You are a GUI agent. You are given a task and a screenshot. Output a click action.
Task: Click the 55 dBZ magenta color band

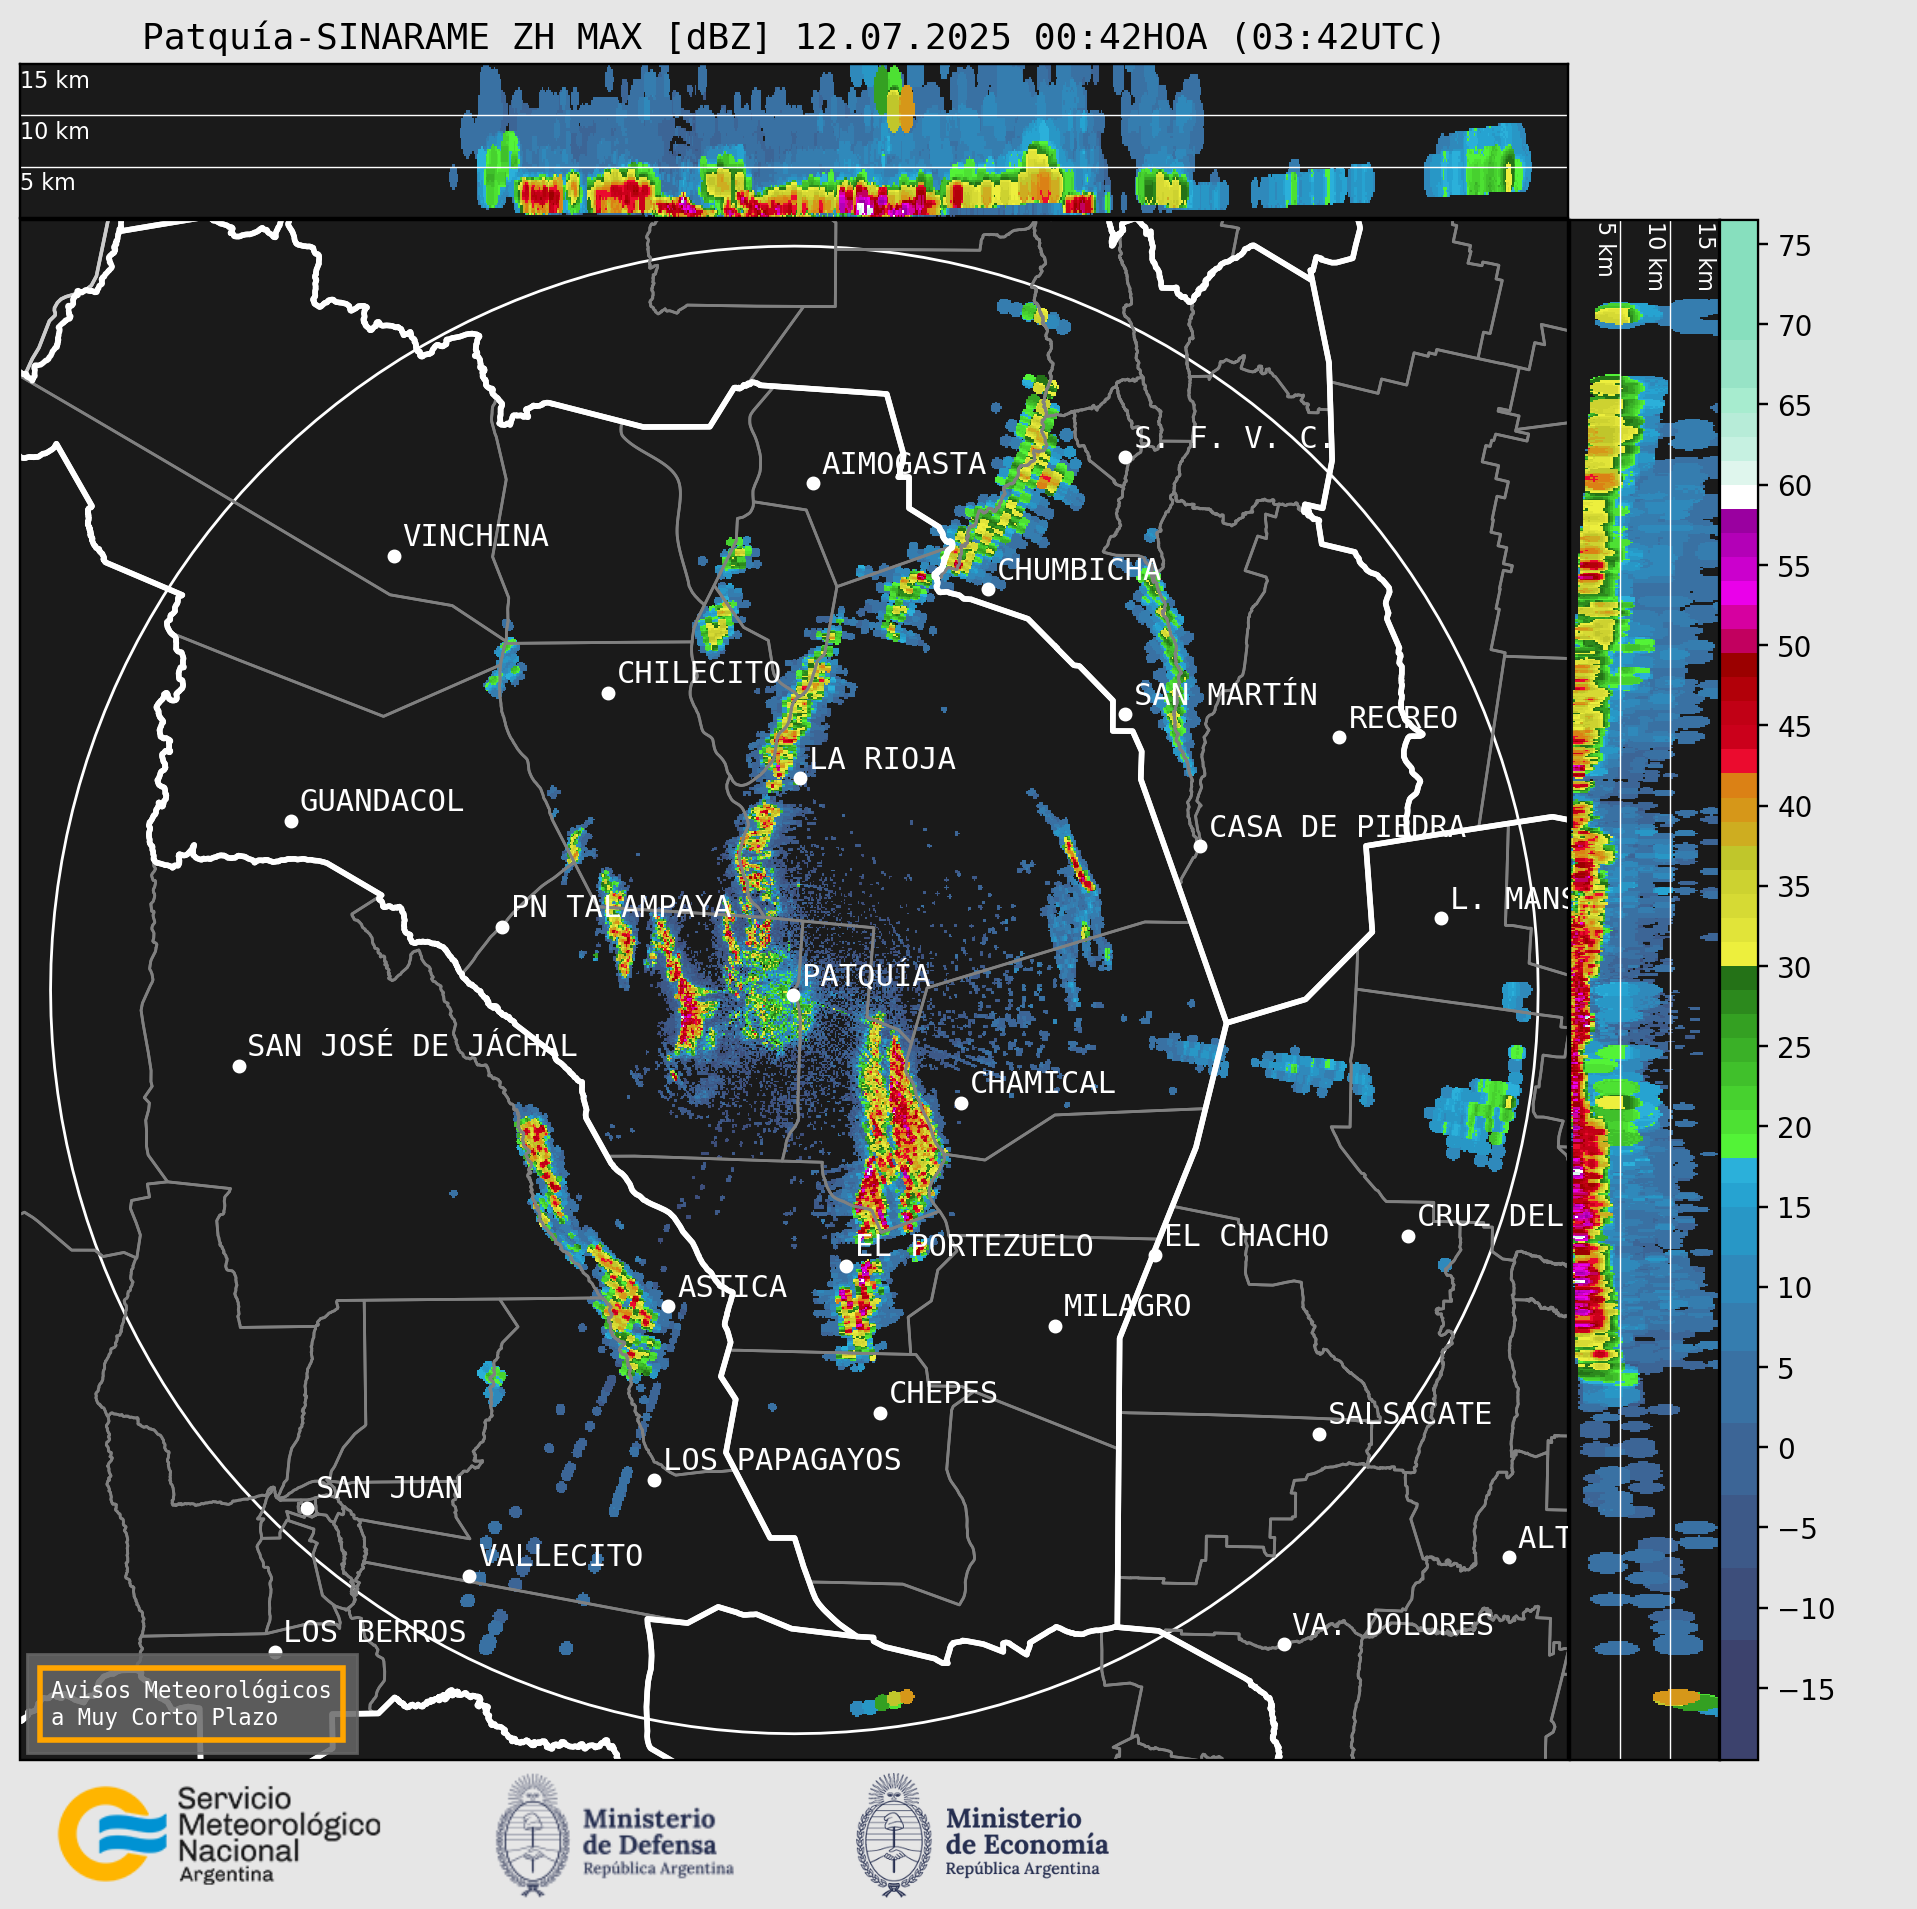tap(1739, 567)
